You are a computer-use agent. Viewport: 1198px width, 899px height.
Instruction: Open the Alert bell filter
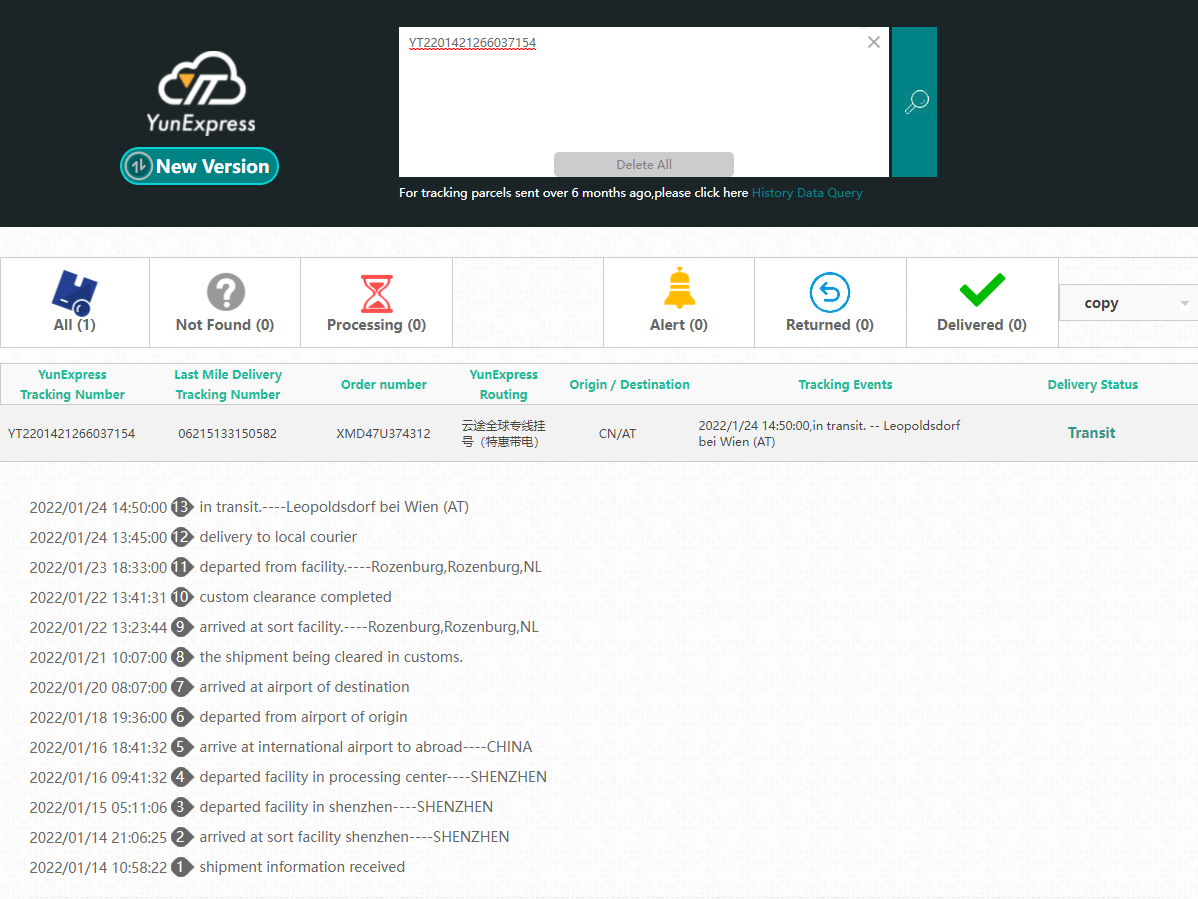(679, 302)
